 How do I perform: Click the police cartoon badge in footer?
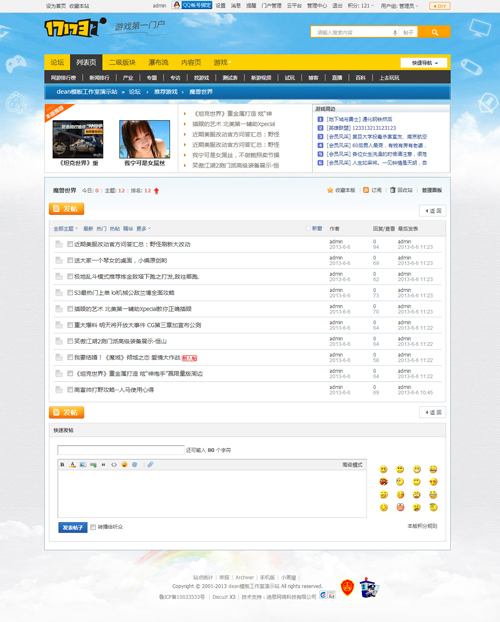(x=369, y=588)
